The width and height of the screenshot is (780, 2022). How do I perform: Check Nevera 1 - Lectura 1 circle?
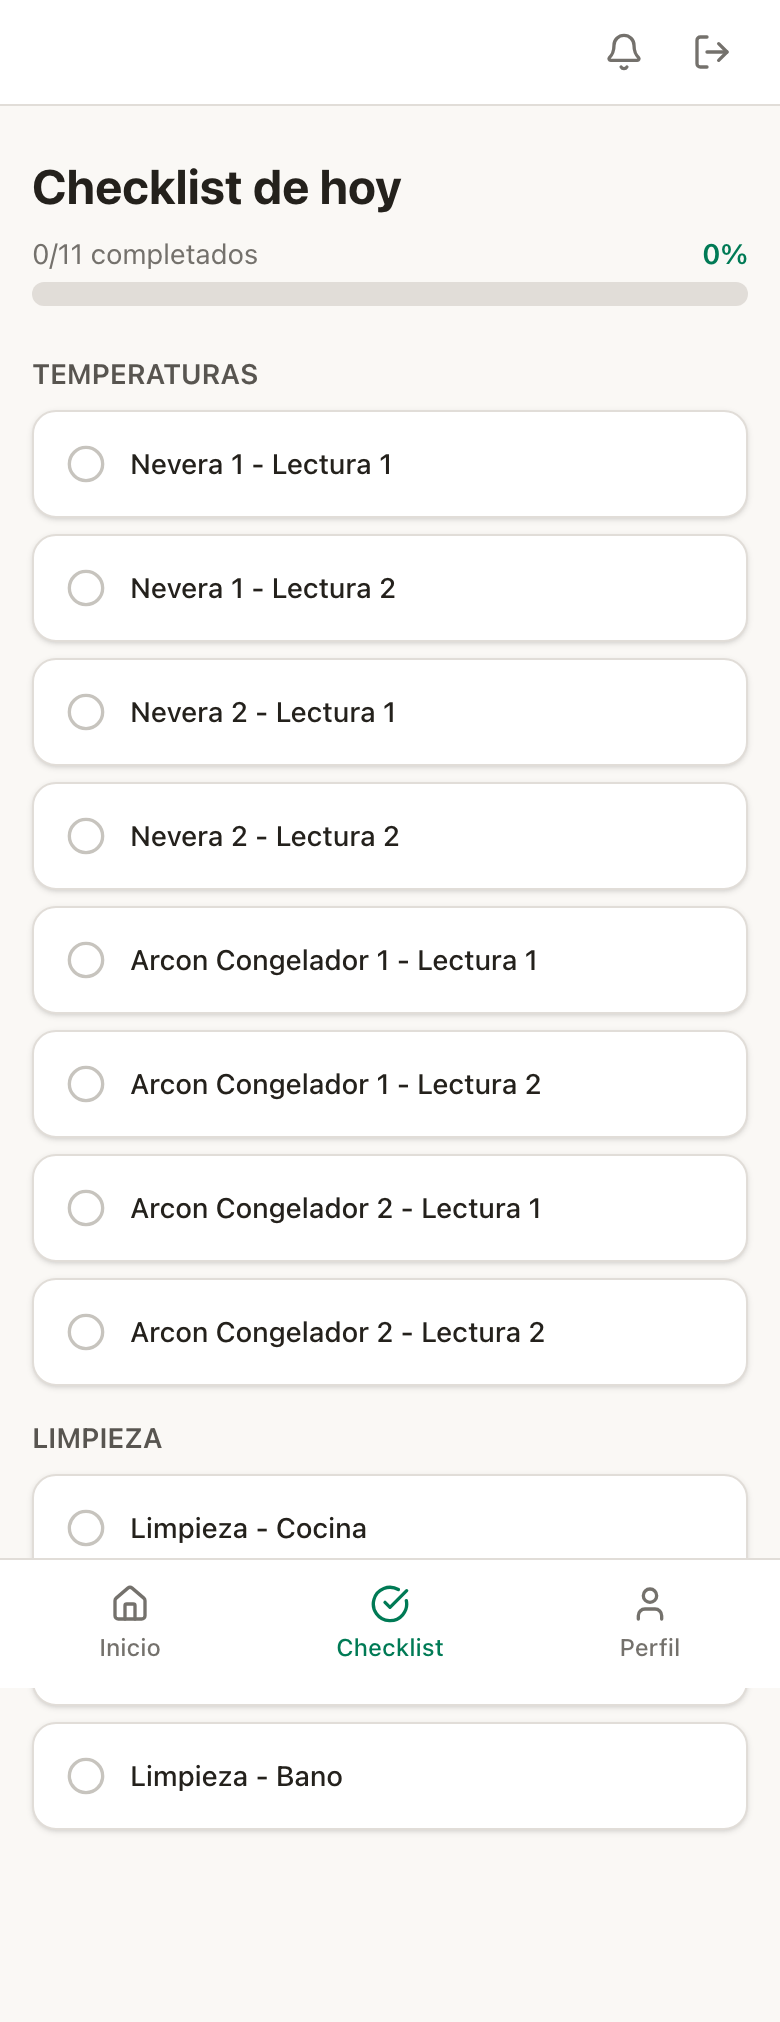tap(86, 464)
